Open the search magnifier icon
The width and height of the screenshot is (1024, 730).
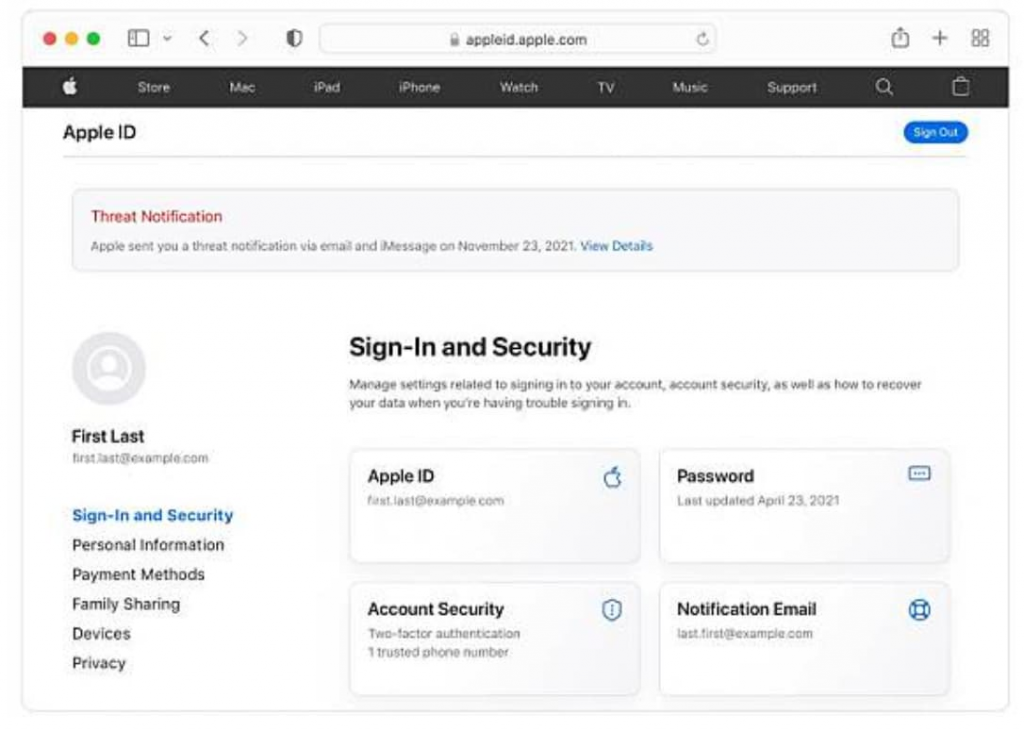point(884,87)
